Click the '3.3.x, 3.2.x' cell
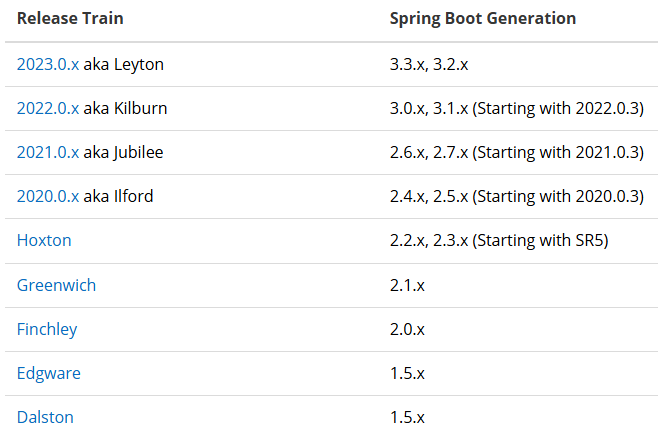The image size is (658, 436). click(x=430, y=65)
